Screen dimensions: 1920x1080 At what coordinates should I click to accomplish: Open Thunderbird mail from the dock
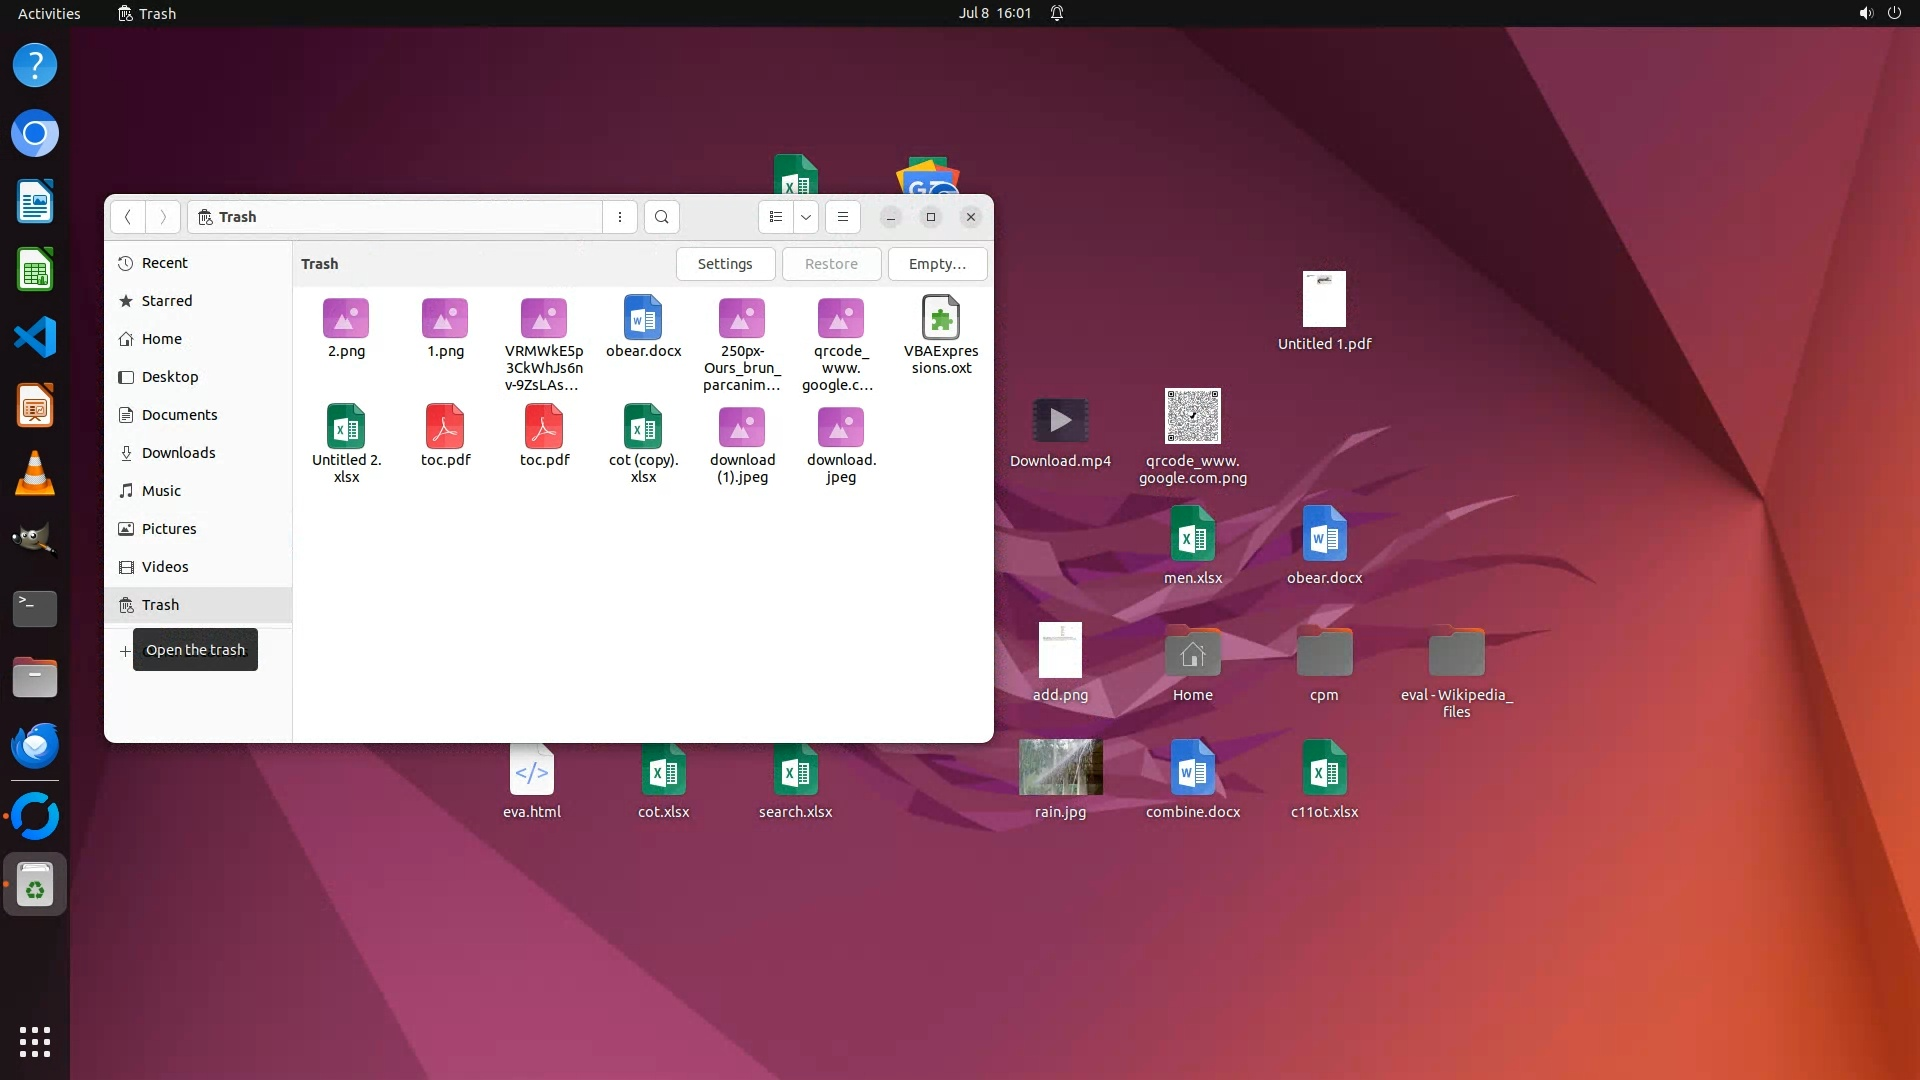pos(35,746)
